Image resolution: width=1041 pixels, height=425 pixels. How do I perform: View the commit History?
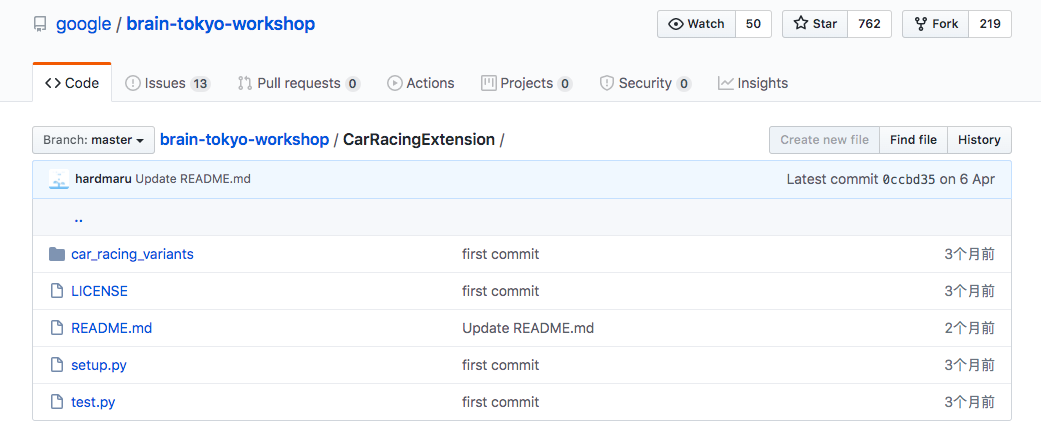(x=979, y=140)
